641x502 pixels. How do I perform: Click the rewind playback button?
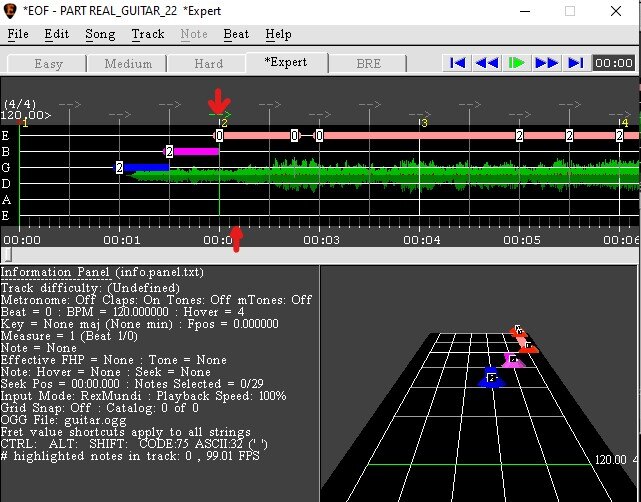pos(487,63)
